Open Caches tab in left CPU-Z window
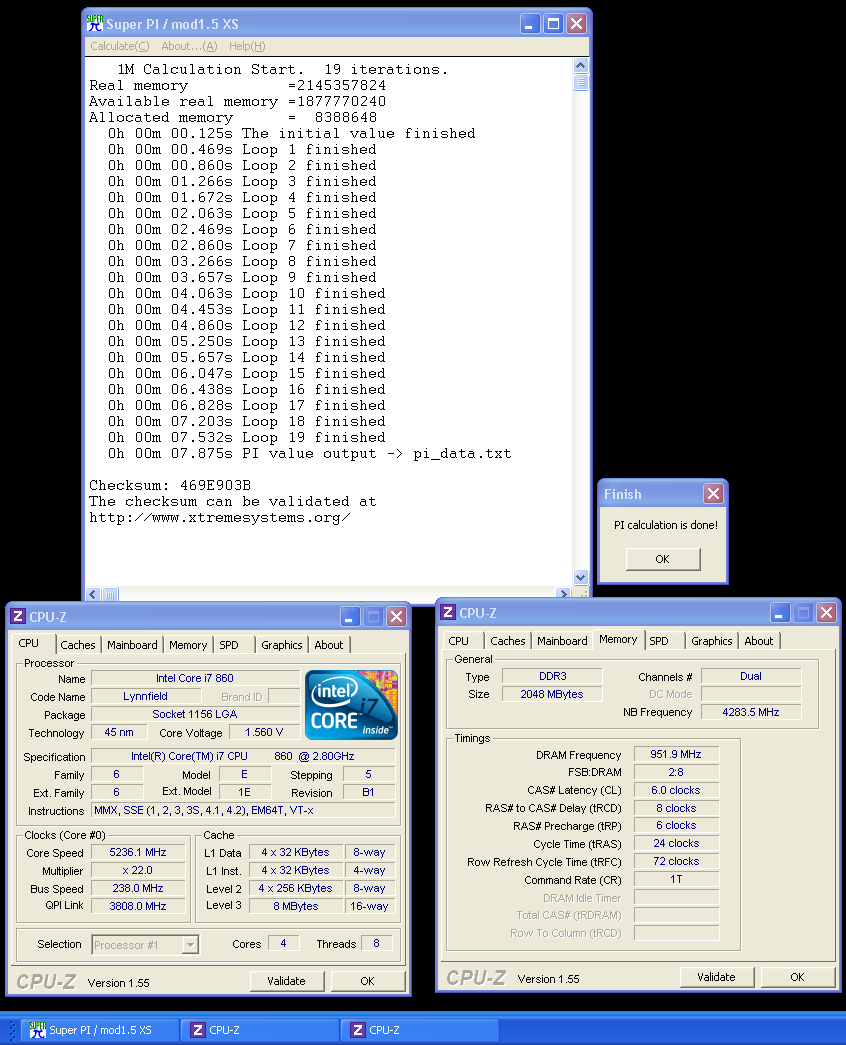This screenshot has width=846, height=1045. [x=78, y=645]
